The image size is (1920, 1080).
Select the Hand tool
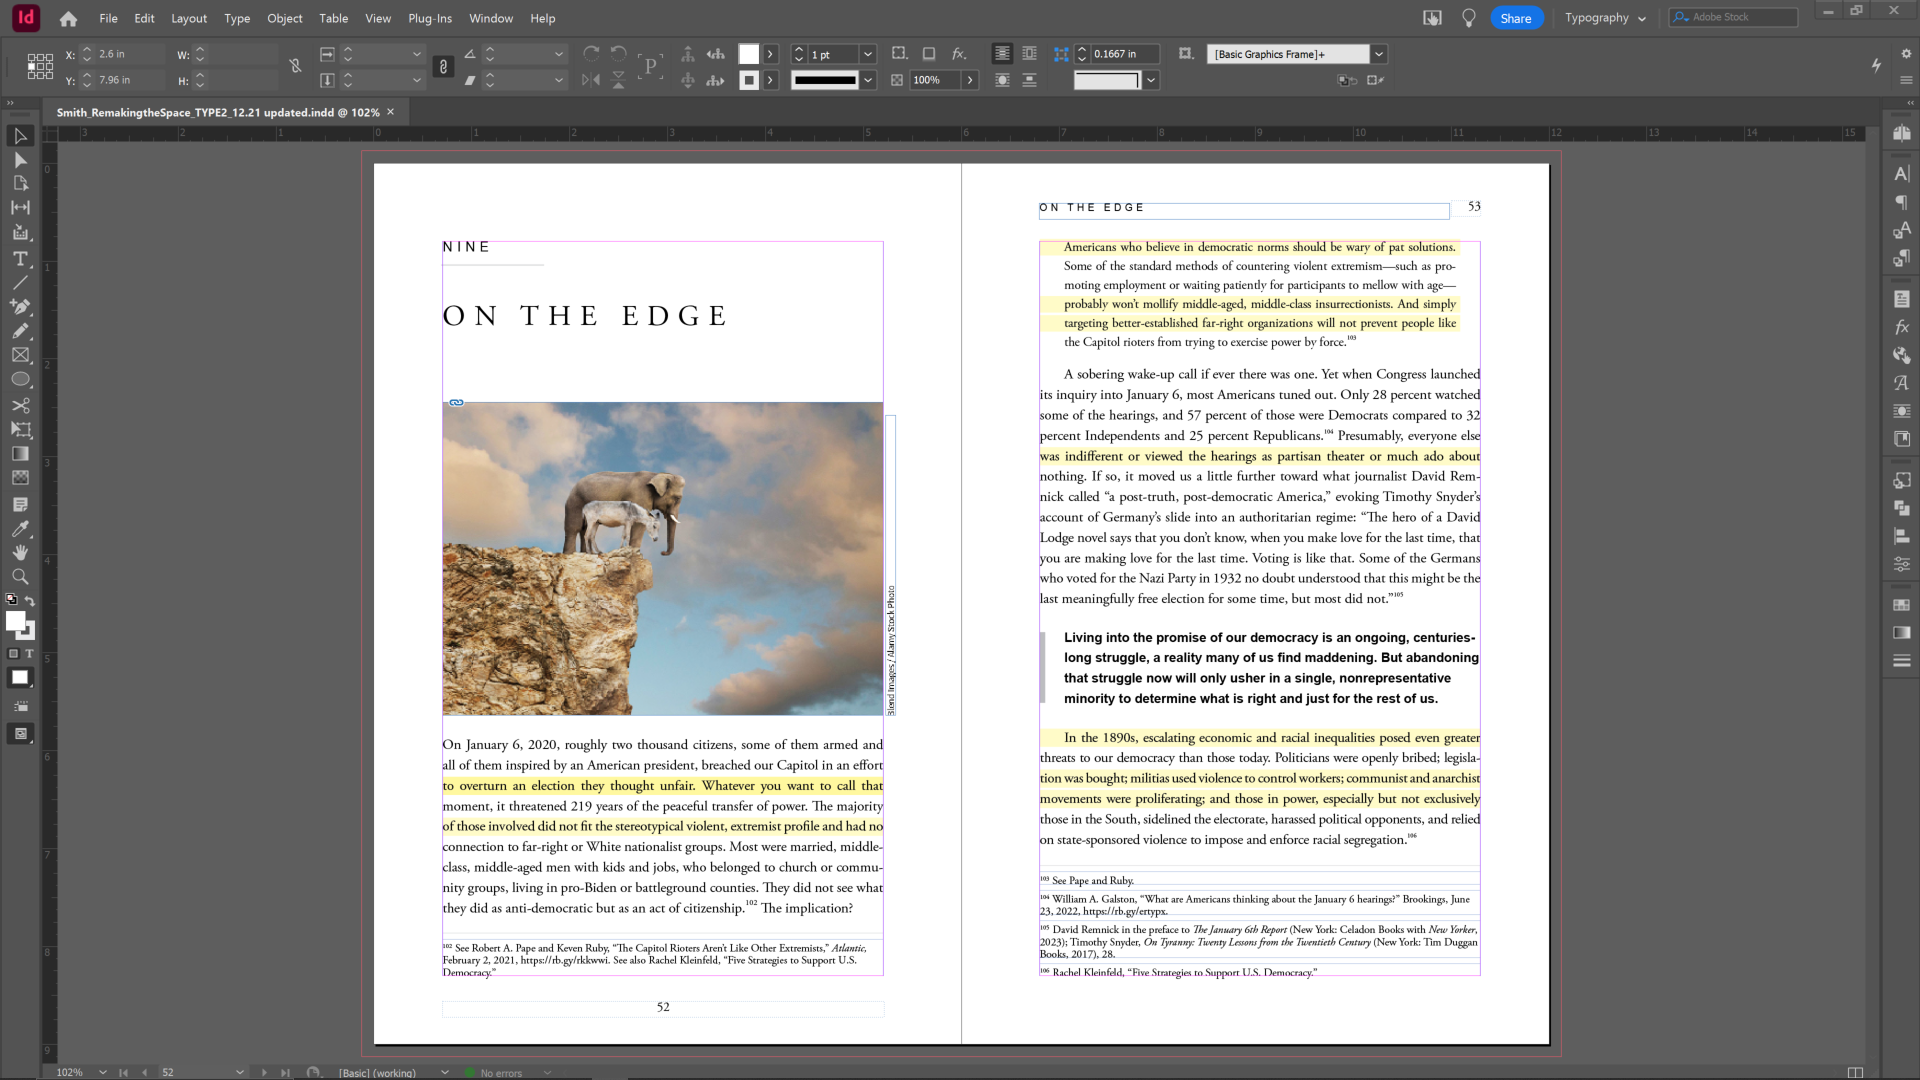click(20, 553)
